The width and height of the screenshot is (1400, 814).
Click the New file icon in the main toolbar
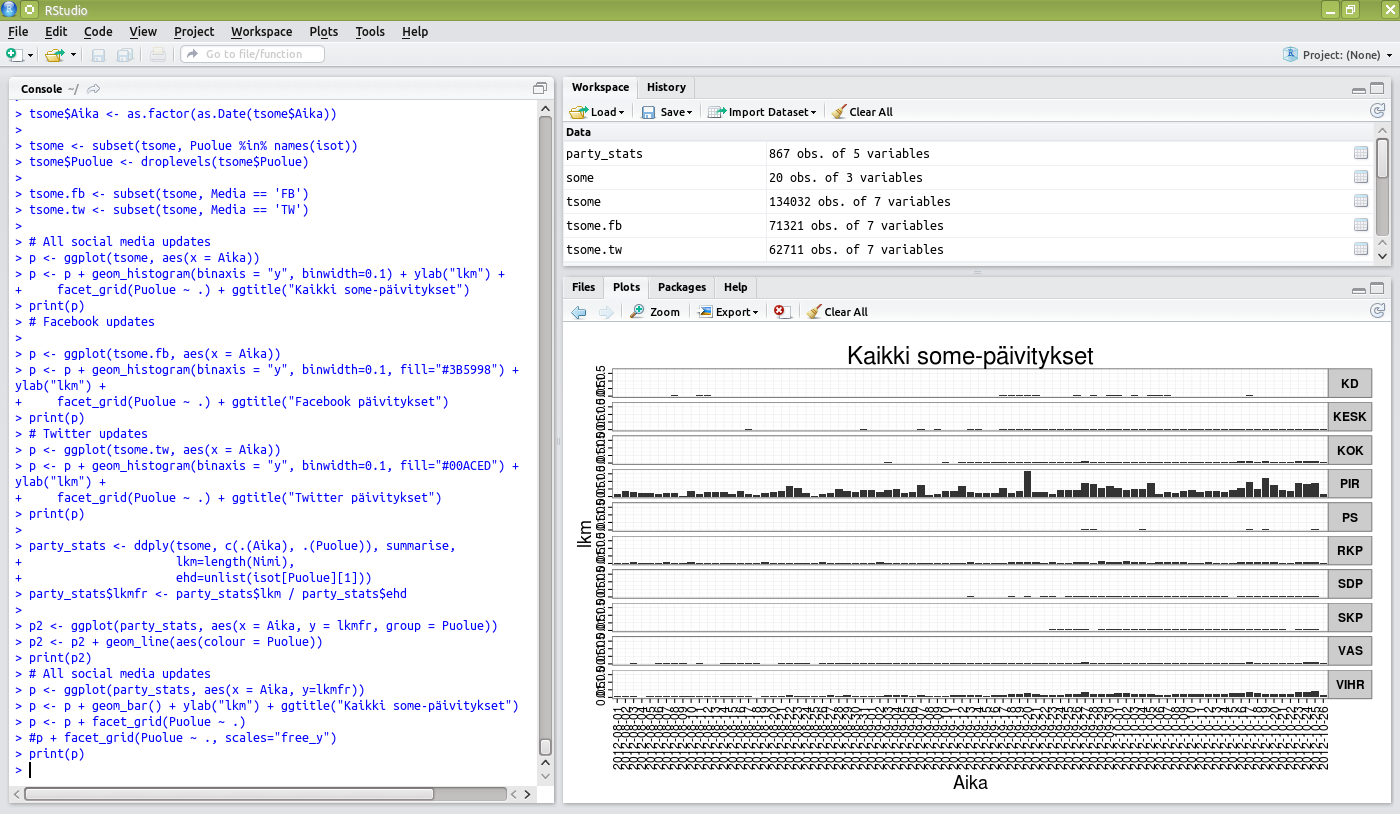[x=13, y=54]
